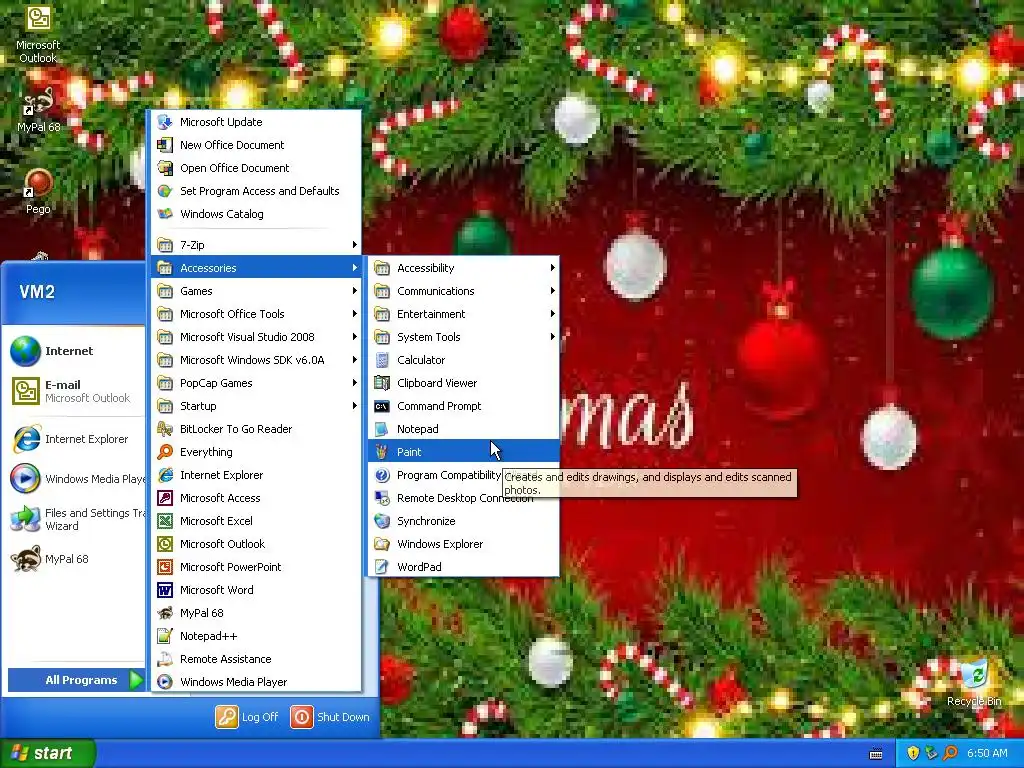Image resolution: width=1024 pixels, height=768 pixels.
Task: Click the on-screen keyboard tray icon
Action: click(876, 754)
